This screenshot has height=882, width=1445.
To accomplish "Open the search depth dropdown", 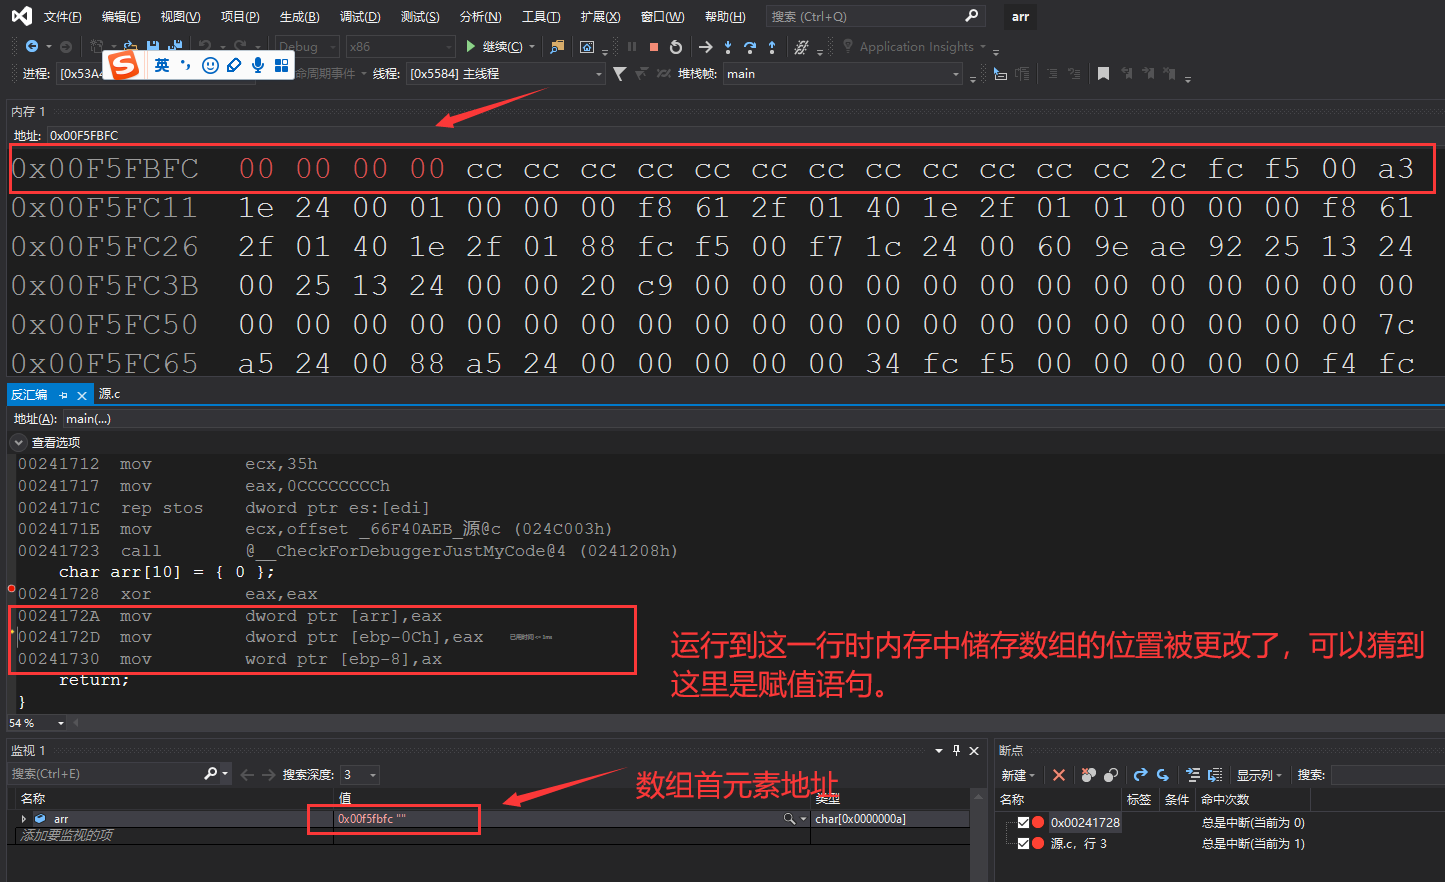I will coord(373,775).
